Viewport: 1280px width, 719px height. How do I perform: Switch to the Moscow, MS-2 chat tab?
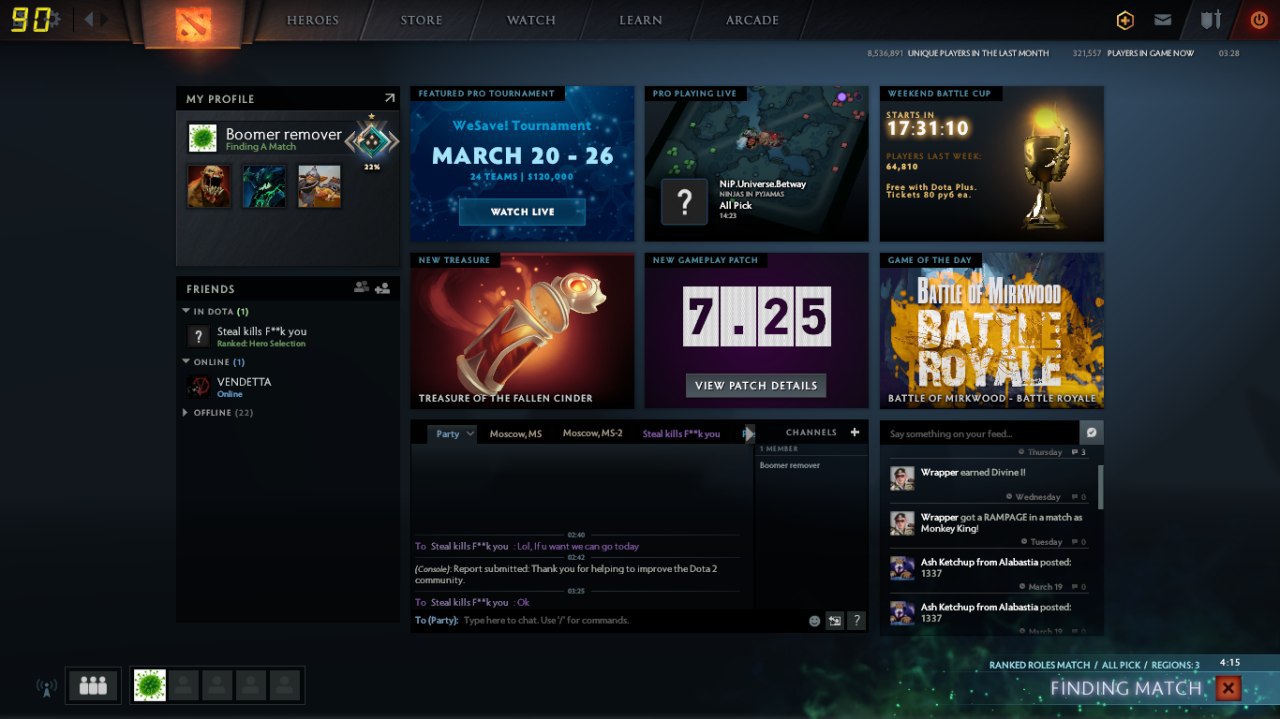(x=592, y=434)
